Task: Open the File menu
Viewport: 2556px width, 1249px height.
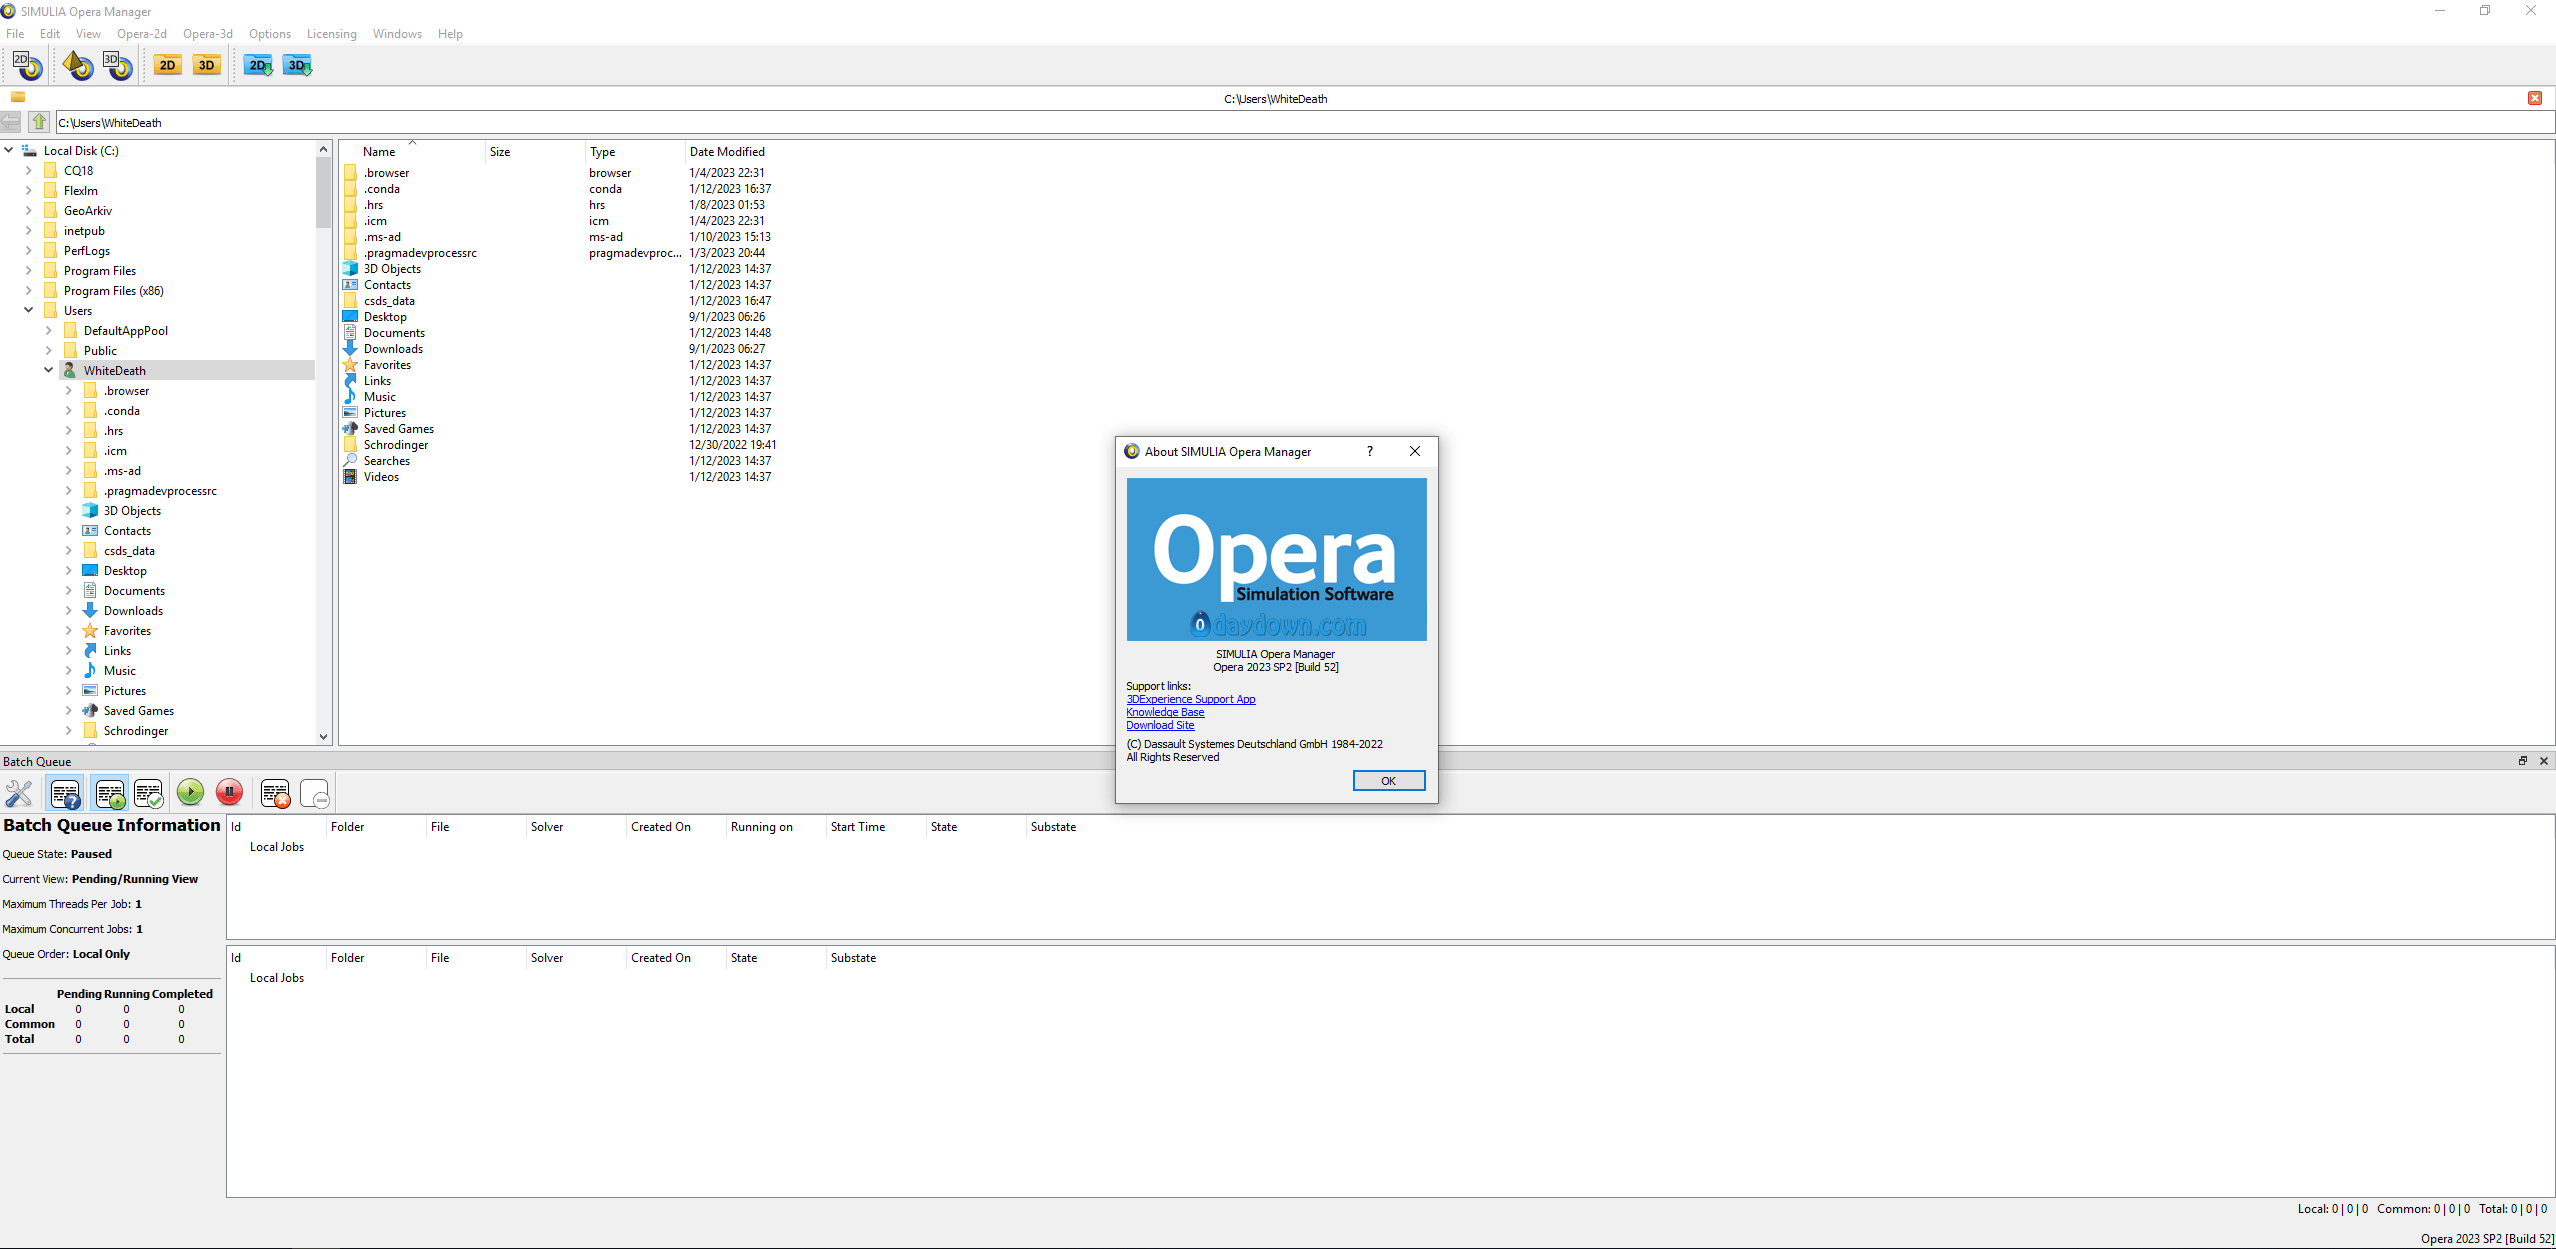Action: click(x=15, y=33)
